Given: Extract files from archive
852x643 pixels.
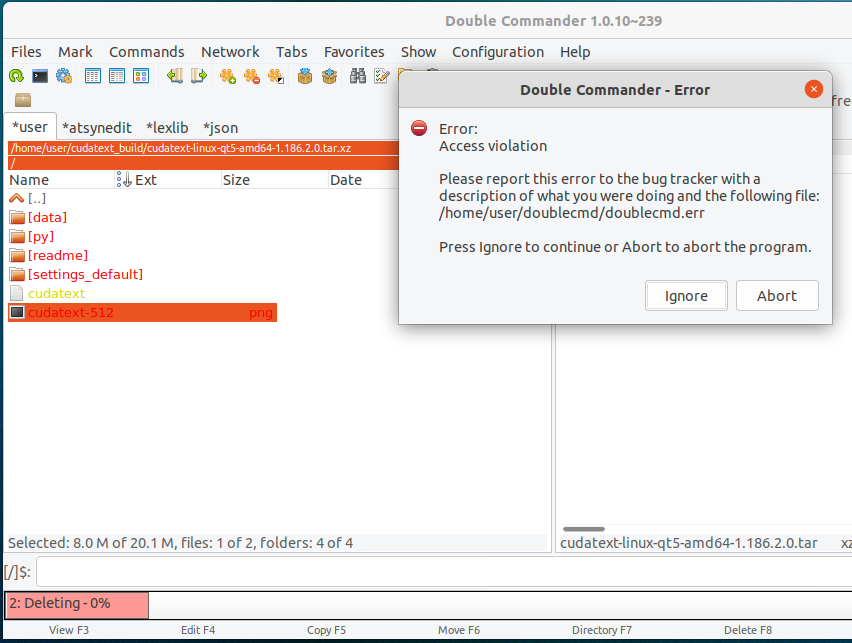Looking at the screenshot, I should [x=329, y=75].
